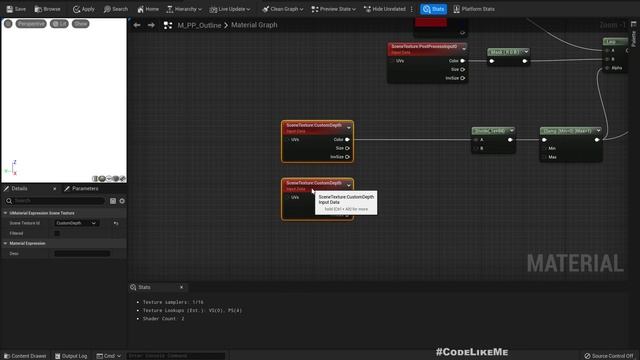This screenshot has width=640, height=360.
Task: Click the M_PP_Outline breadcrumb
Action: (x=199, y=25)
